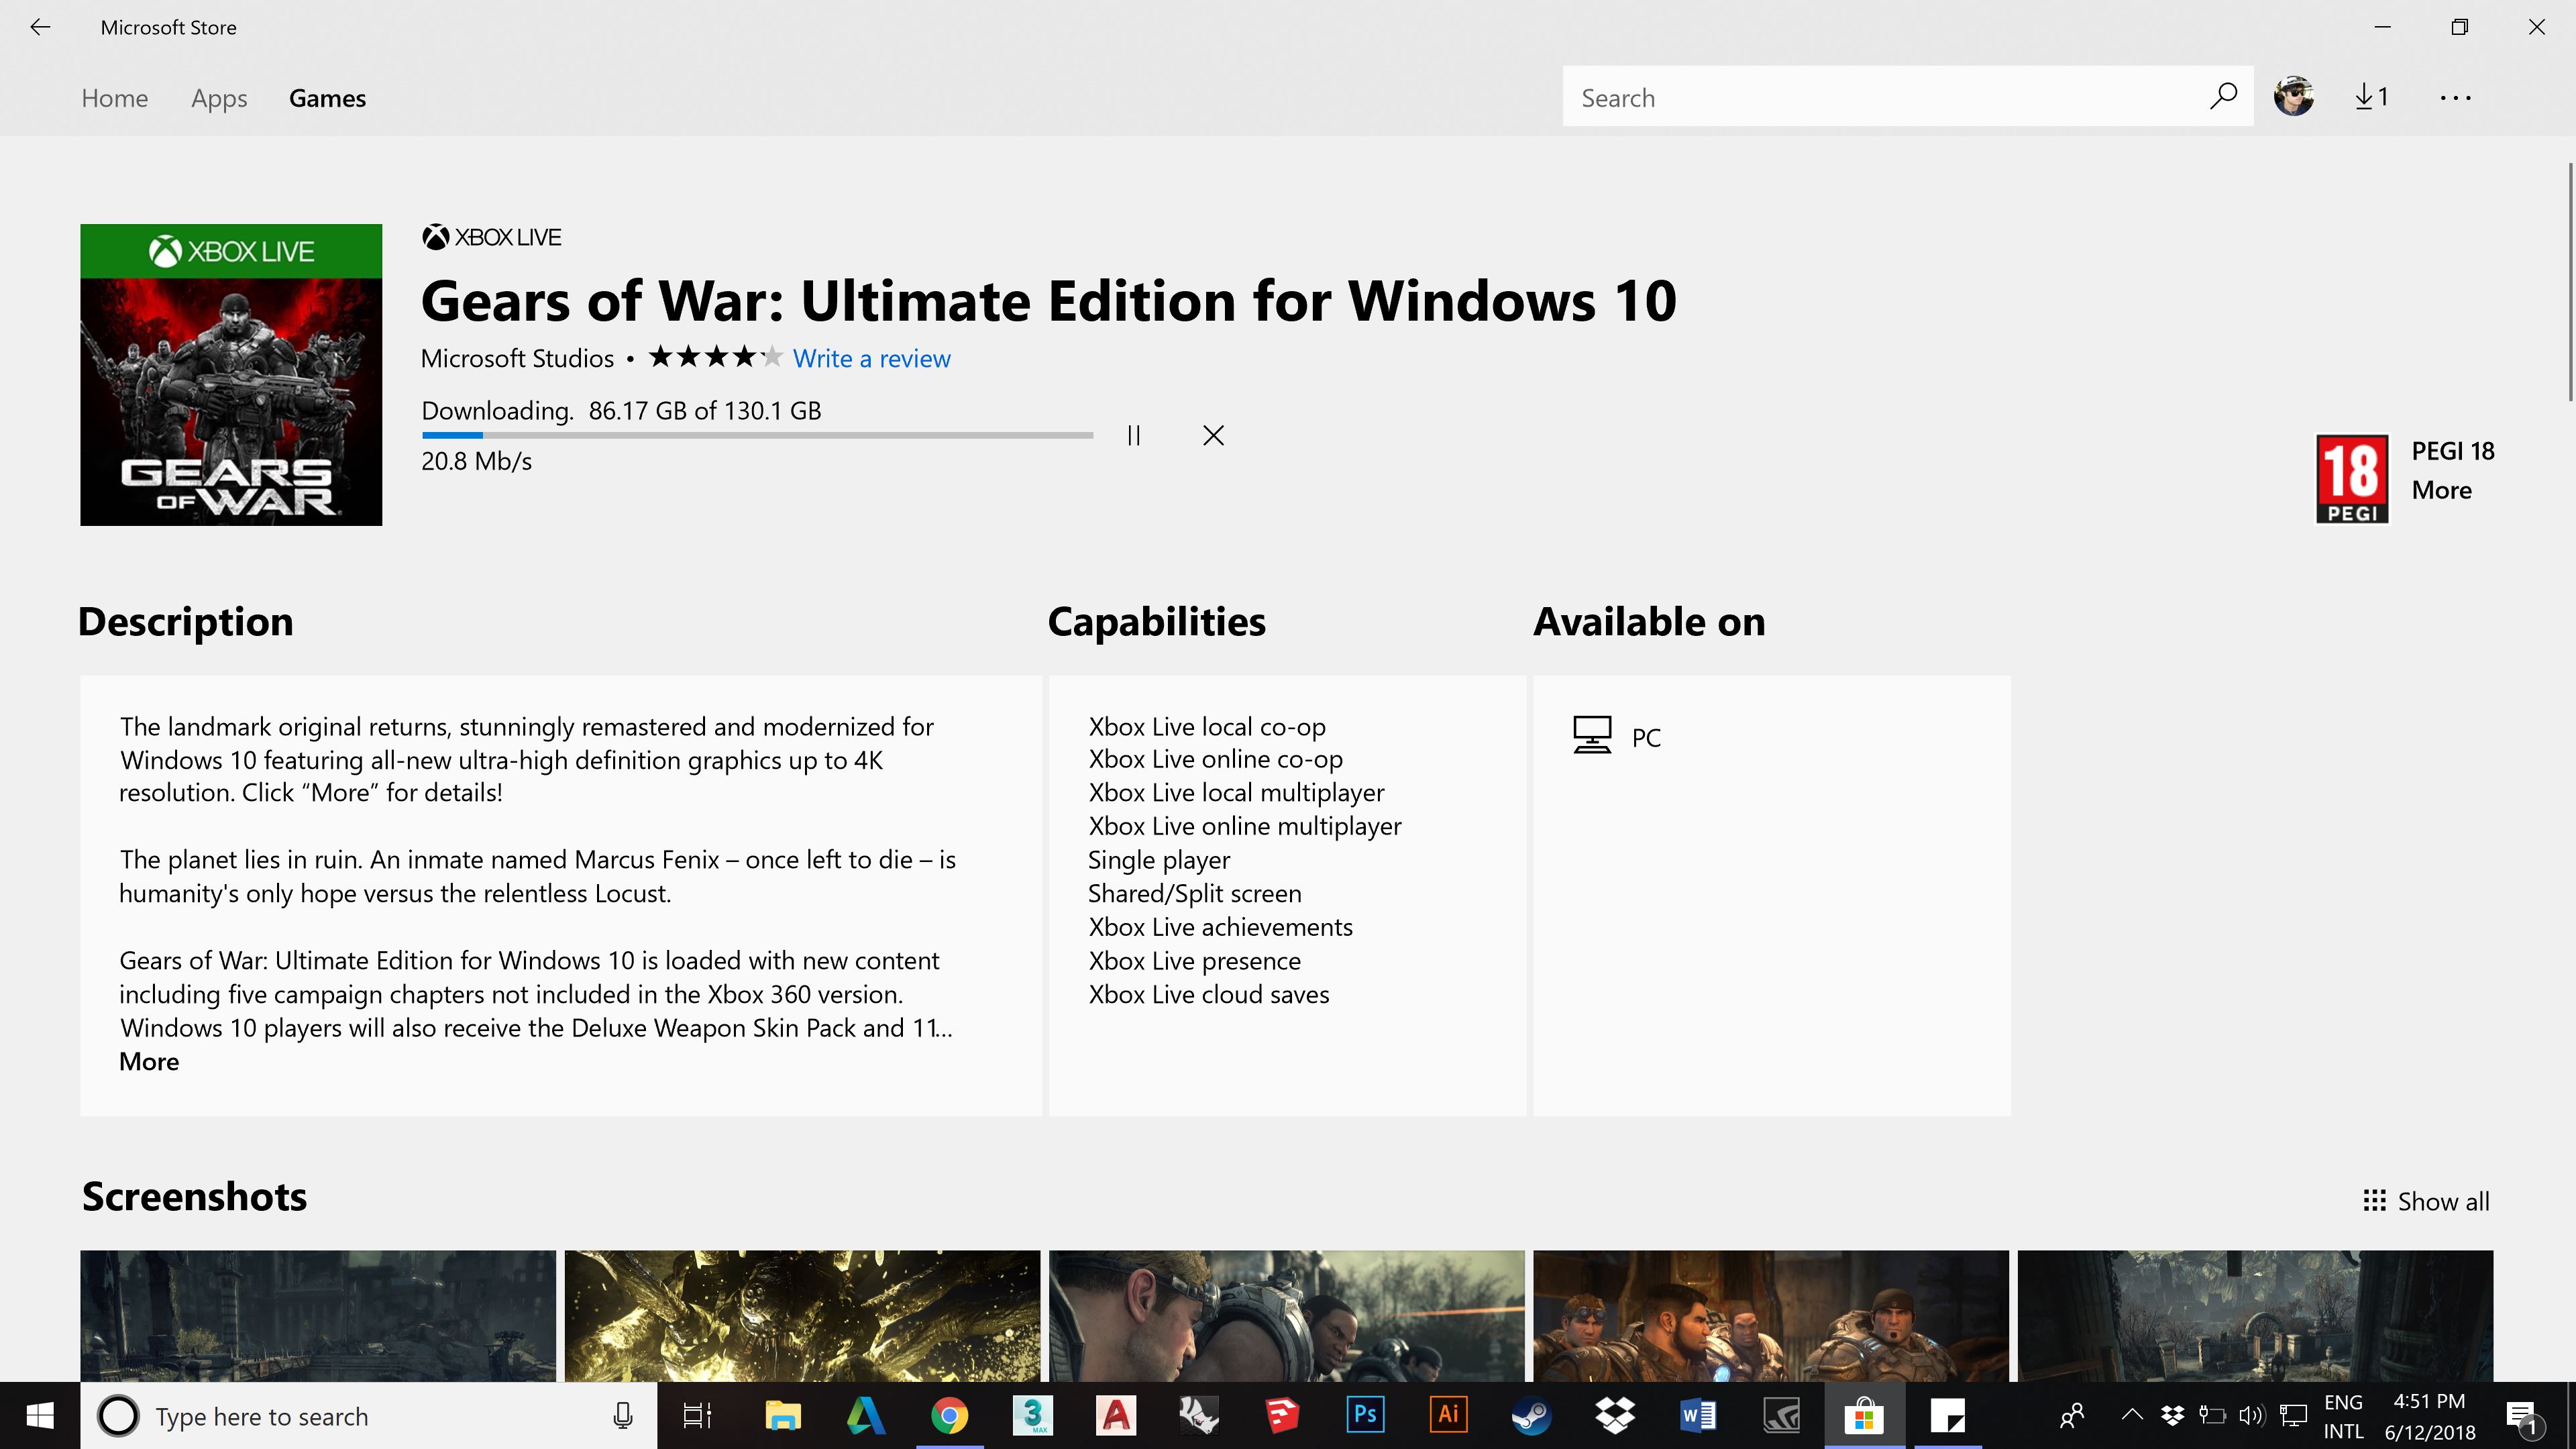Launch Steam from taskbar
The image size is (2576, 1449).
1531,1416
